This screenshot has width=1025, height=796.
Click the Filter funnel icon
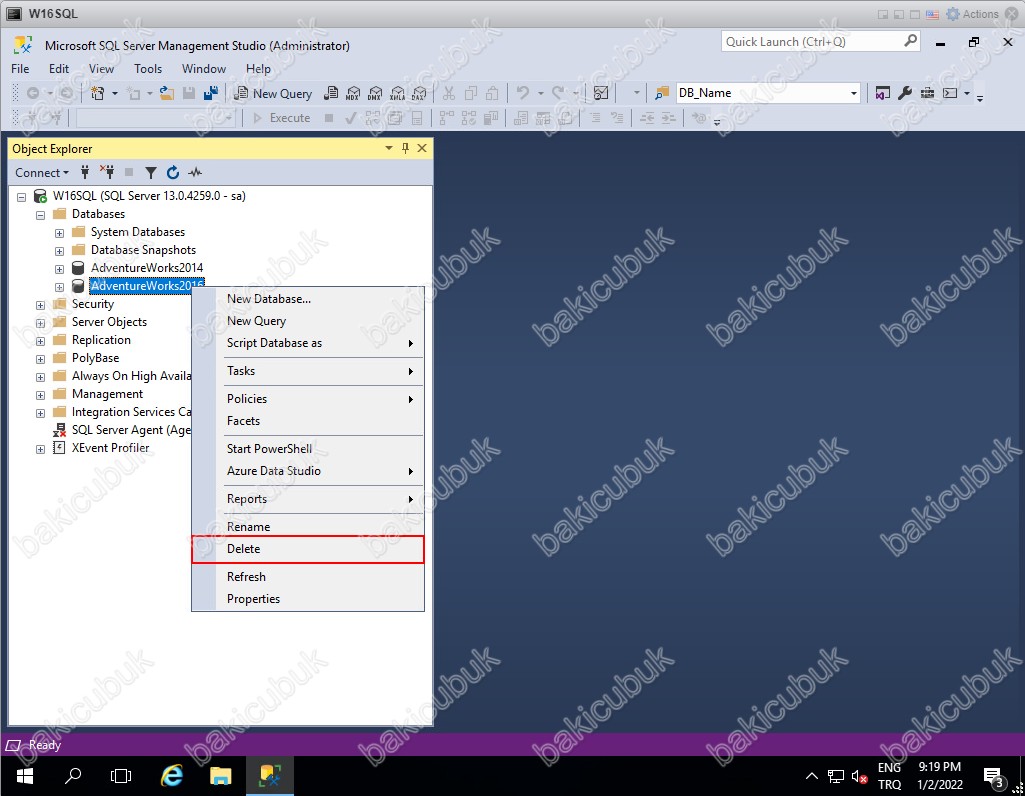click(151, 173)
